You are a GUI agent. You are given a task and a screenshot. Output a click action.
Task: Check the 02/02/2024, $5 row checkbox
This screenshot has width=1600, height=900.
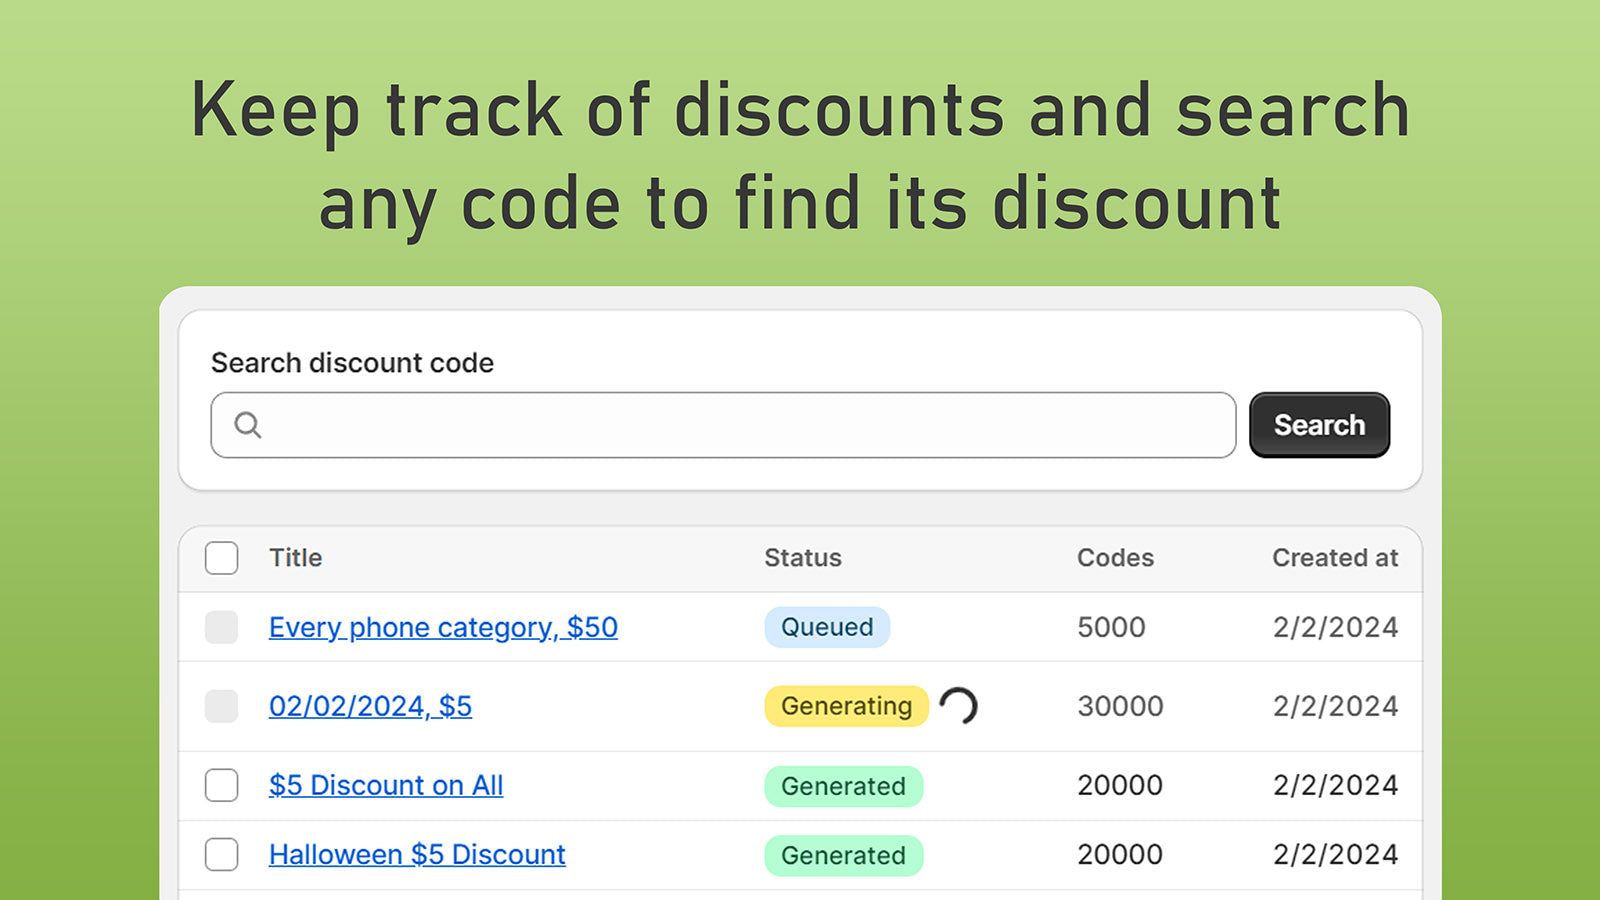coord(222,706)
